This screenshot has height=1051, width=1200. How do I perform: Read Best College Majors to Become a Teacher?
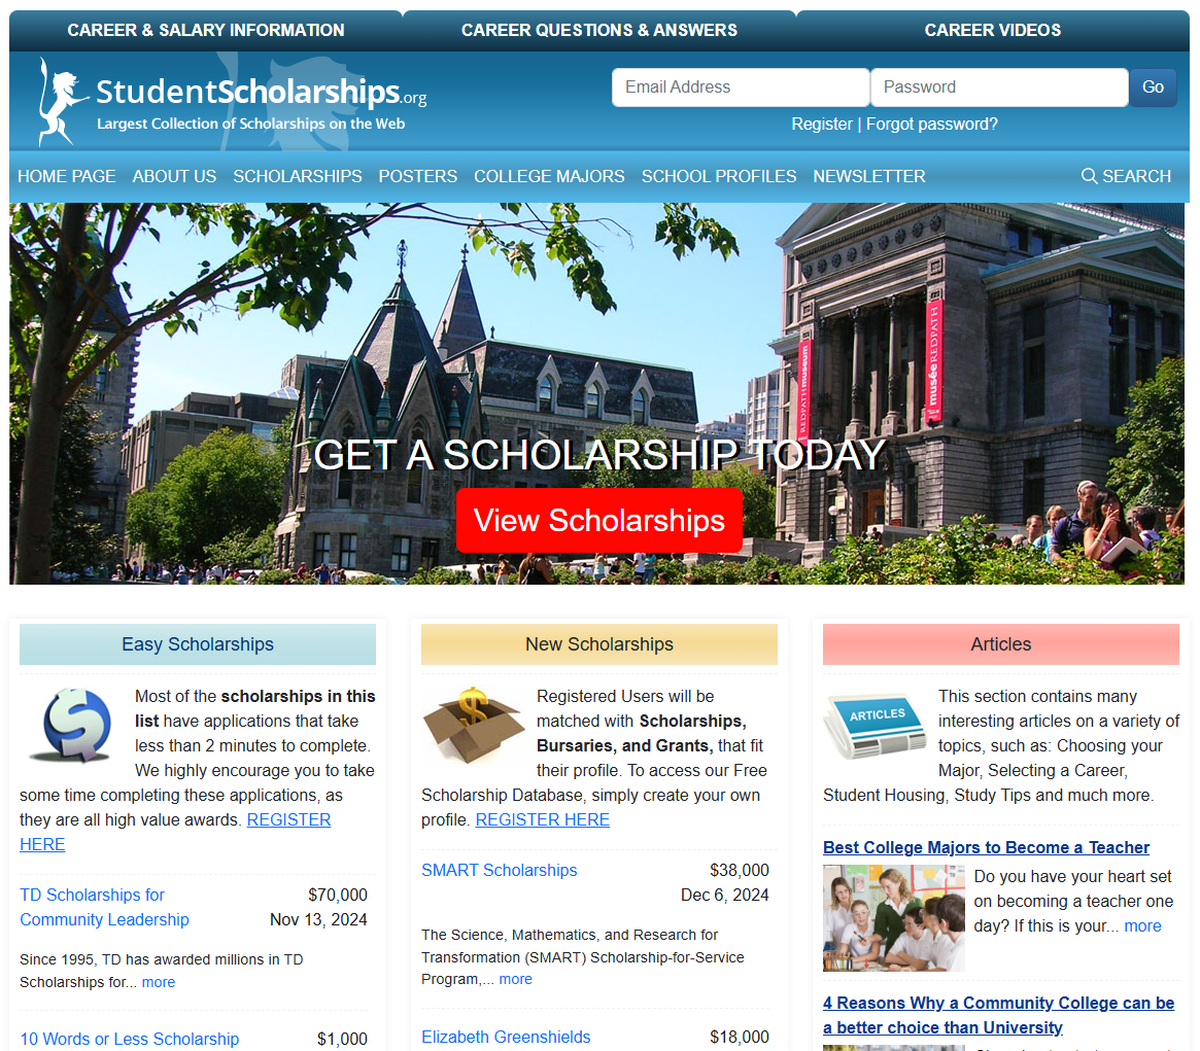point(986,847)
